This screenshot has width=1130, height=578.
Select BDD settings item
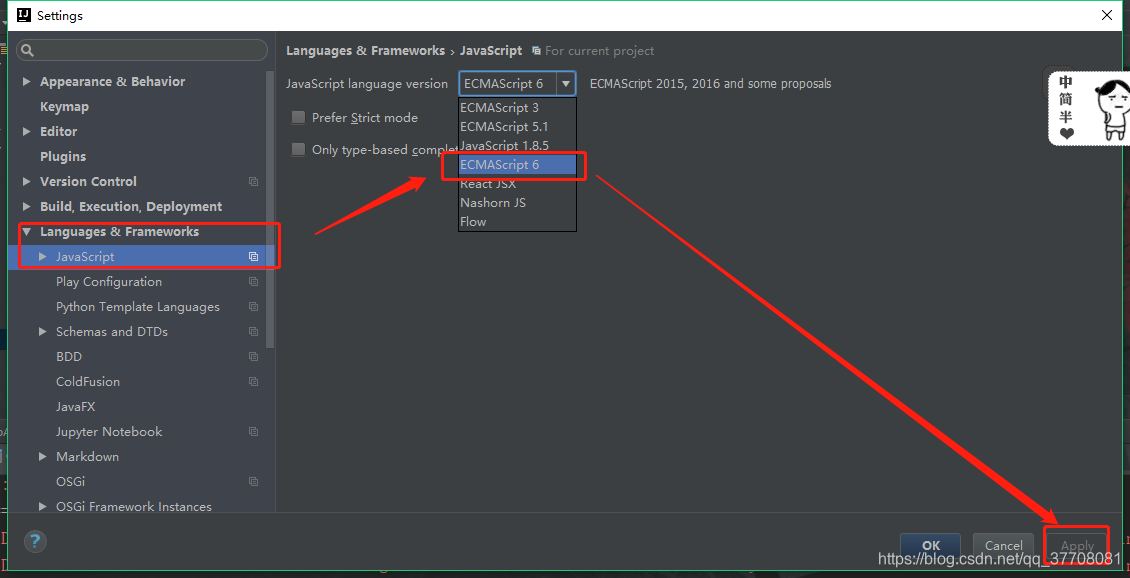coord(69,357)
